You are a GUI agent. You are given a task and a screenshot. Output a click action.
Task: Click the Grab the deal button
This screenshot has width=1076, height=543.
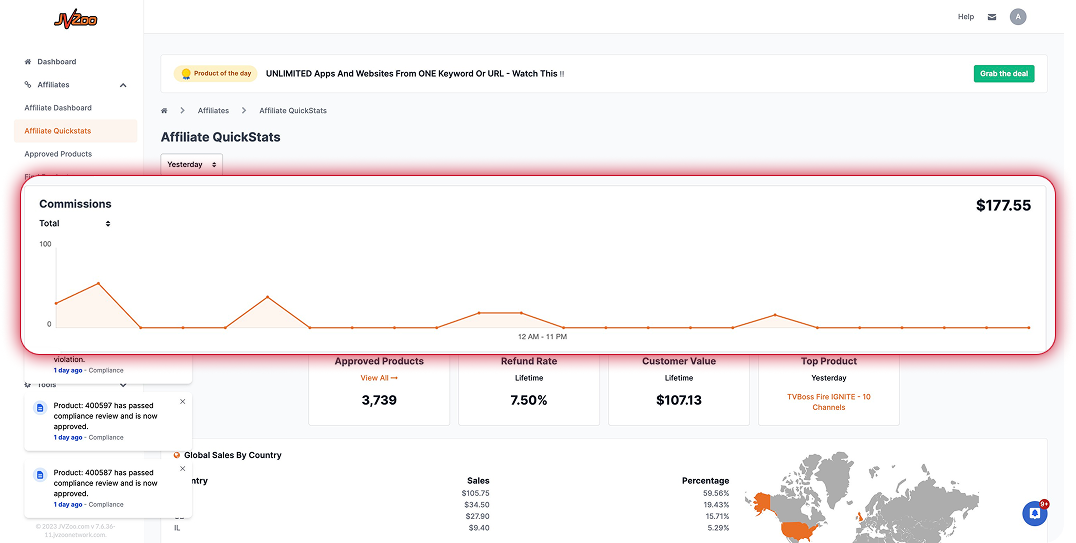click(x=1003, y=74)
